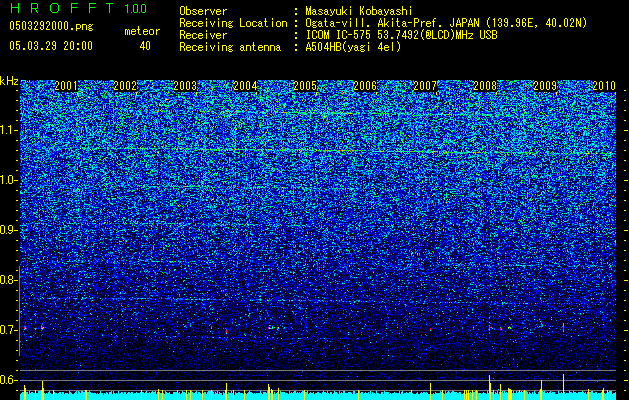The height and width of the screenshot is (400, 629).
Task: Click the meteor count value 40
Action: tap(145, 46)
